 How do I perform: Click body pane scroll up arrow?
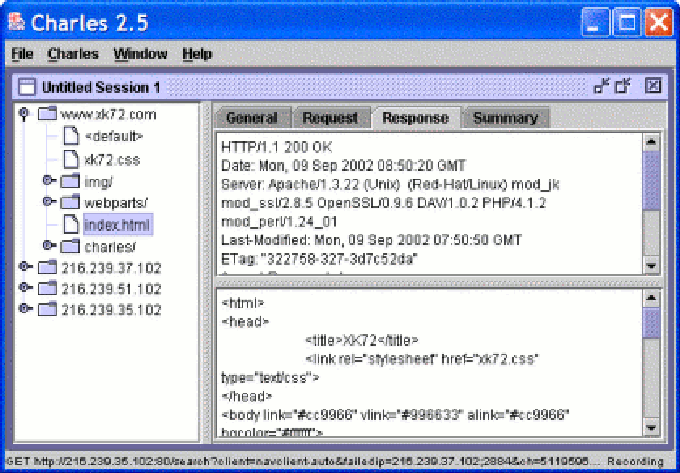tap(651, 298)
